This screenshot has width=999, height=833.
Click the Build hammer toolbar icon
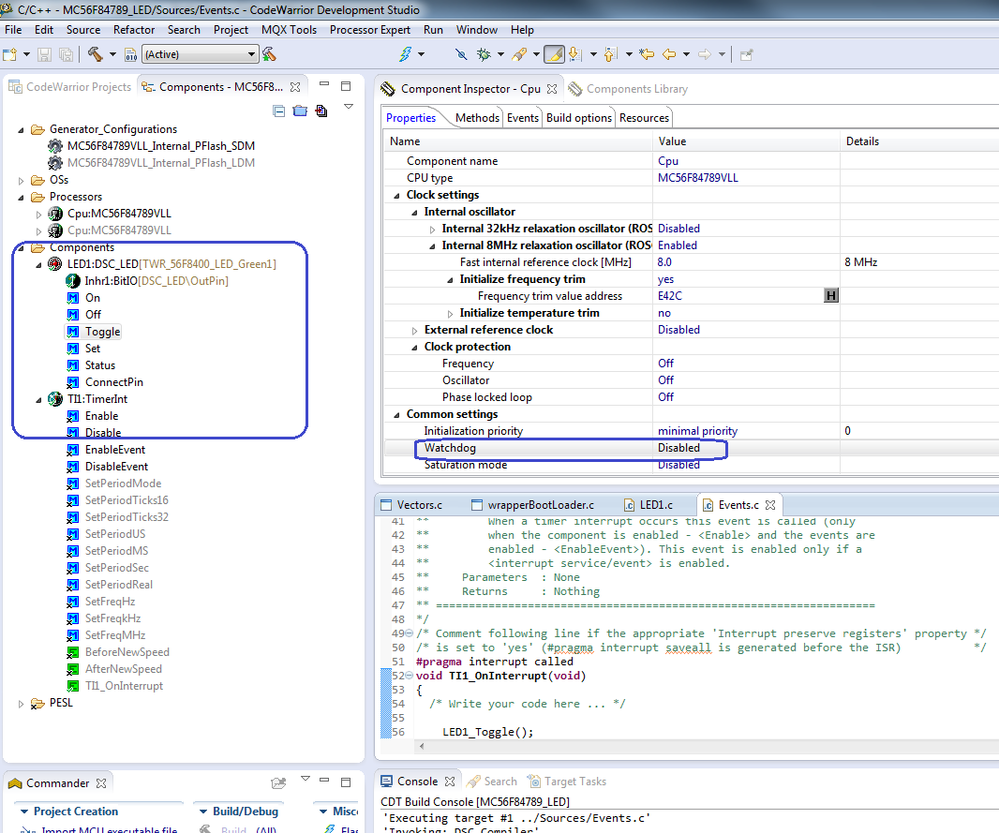[x=95, y=54]
